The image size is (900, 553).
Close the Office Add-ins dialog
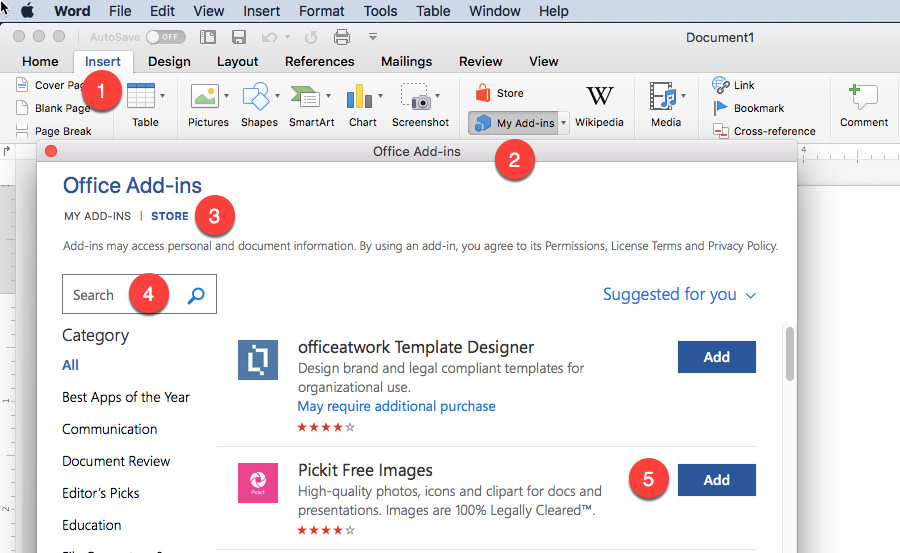point(51,151)
